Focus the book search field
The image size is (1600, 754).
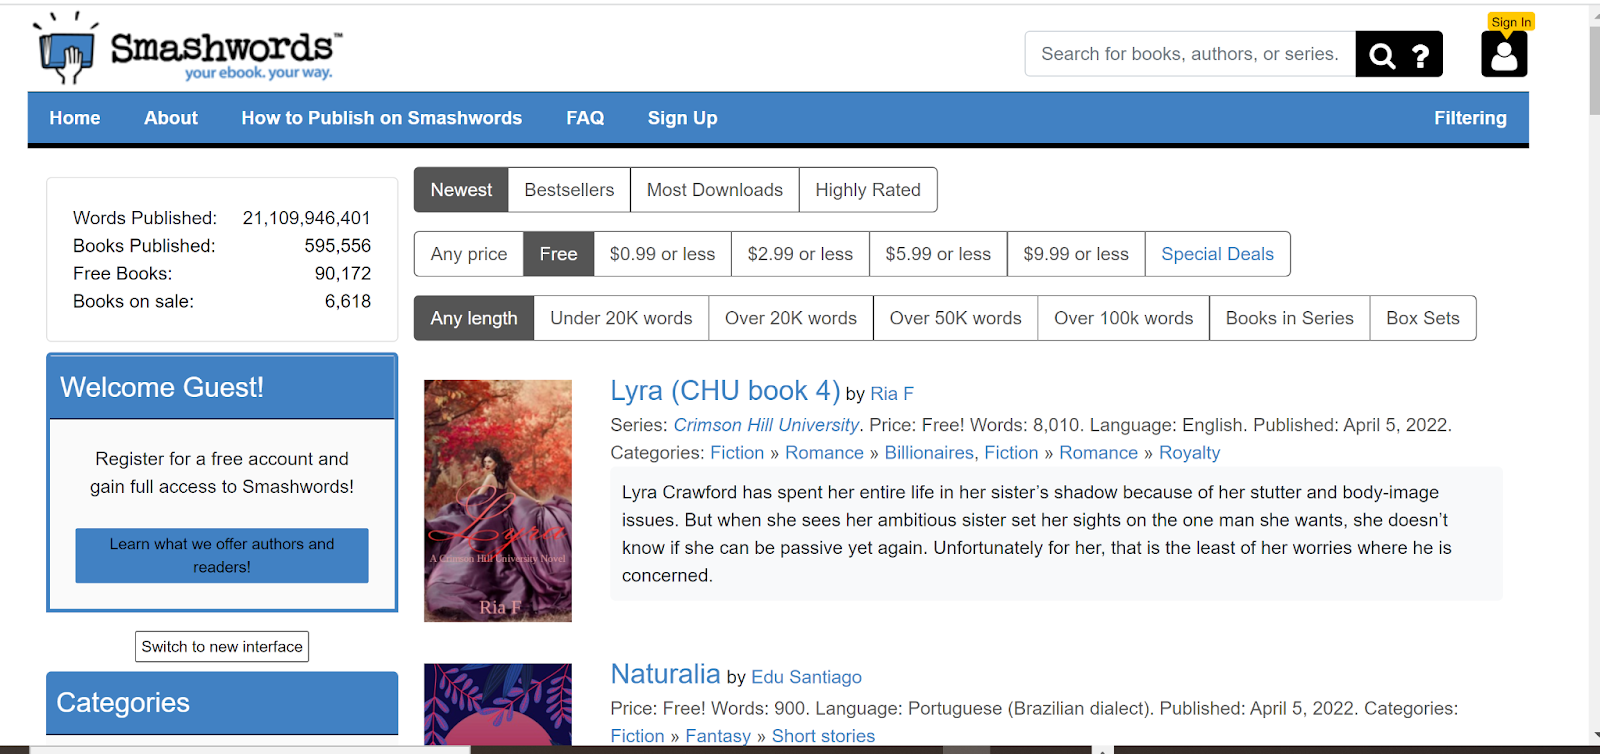pos(1190,54)
